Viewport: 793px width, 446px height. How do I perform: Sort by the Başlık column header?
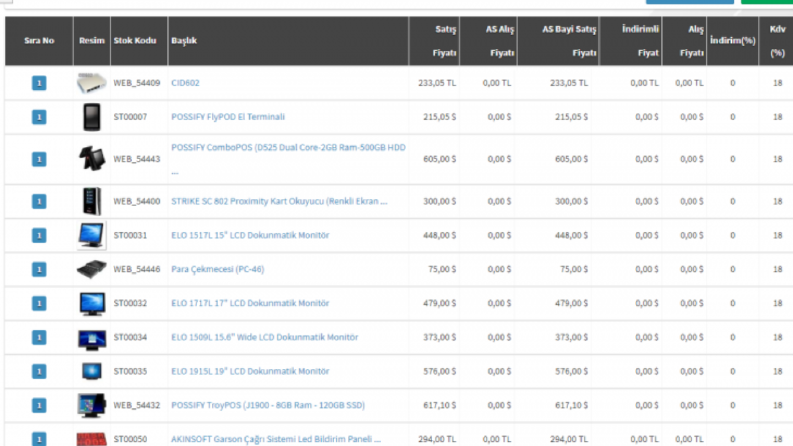(184, 40)
